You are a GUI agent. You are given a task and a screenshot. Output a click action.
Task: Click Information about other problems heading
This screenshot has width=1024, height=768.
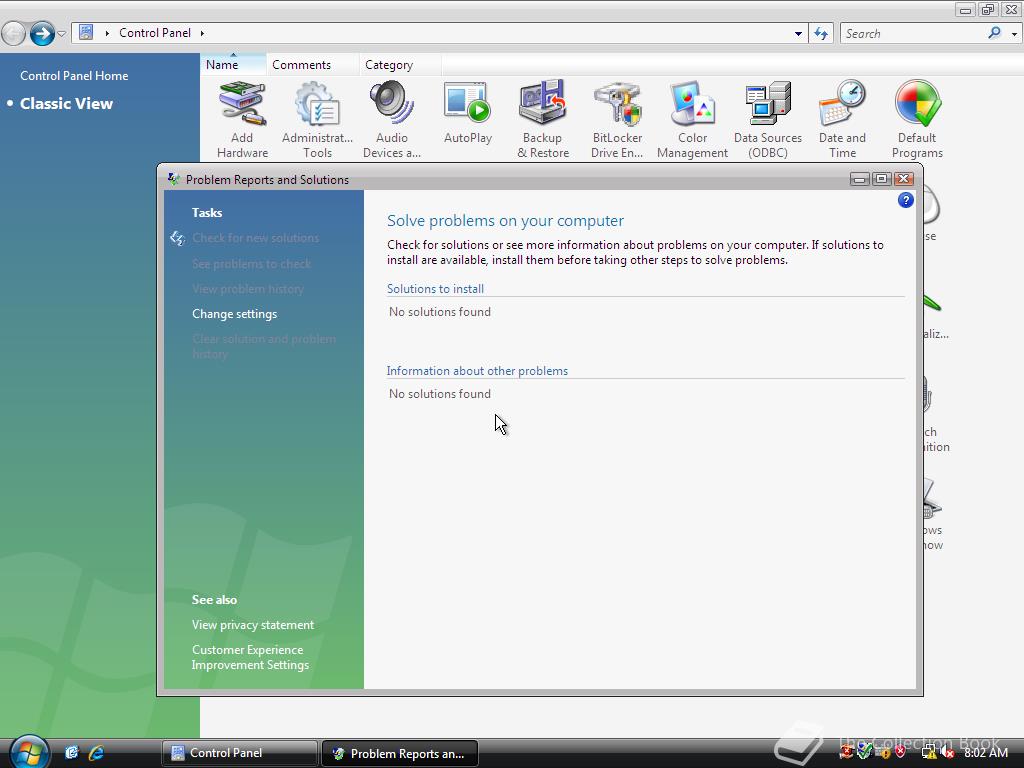tap(477, 371)
